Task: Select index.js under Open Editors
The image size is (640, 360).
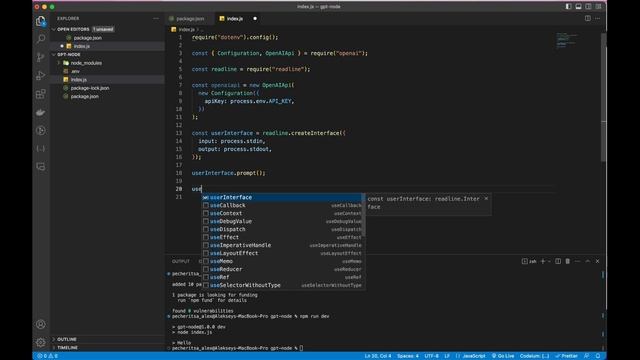Action: click(x=82, y=46)
